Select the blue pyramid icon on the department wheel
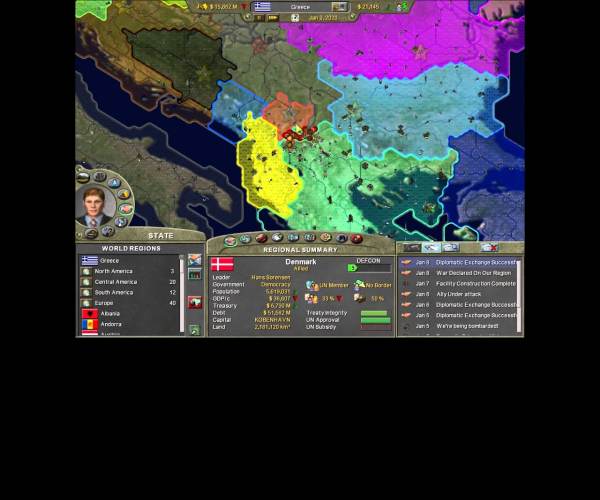This screenshot has height=500, width=600. click(x=114, y=183)
